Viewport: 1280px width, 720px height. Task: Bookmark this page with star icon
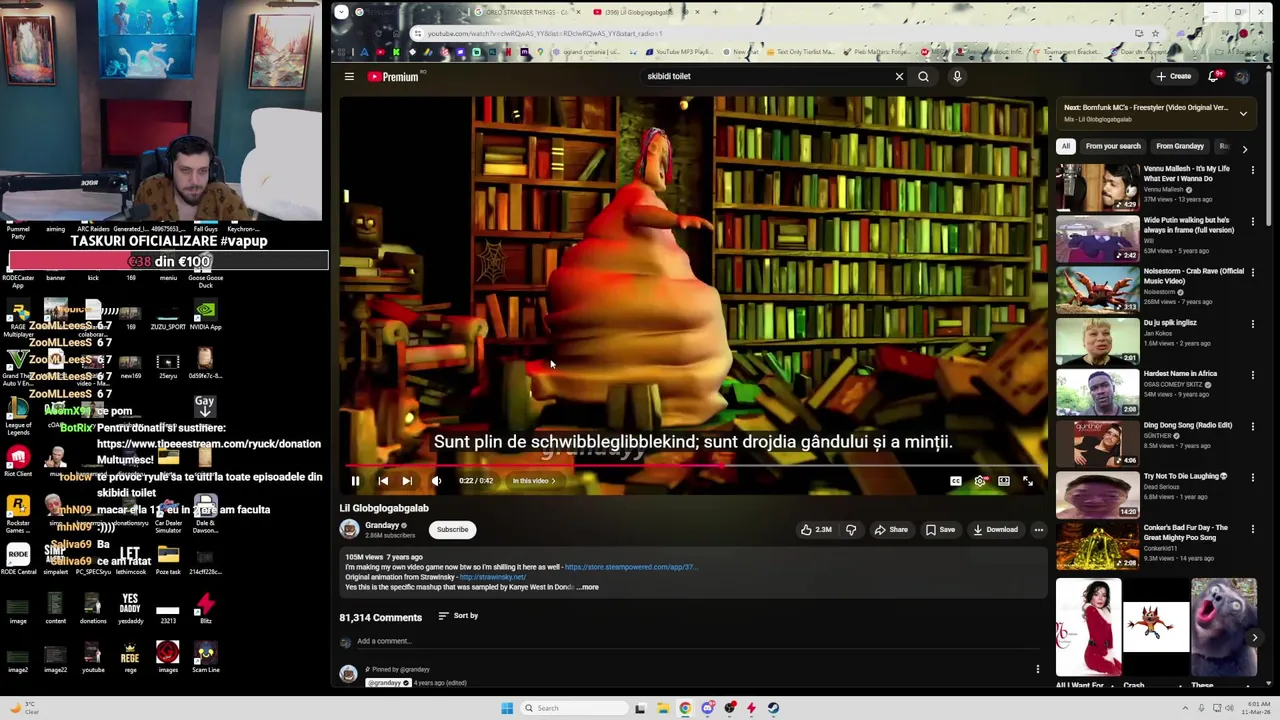click(x=1155, y=33)
